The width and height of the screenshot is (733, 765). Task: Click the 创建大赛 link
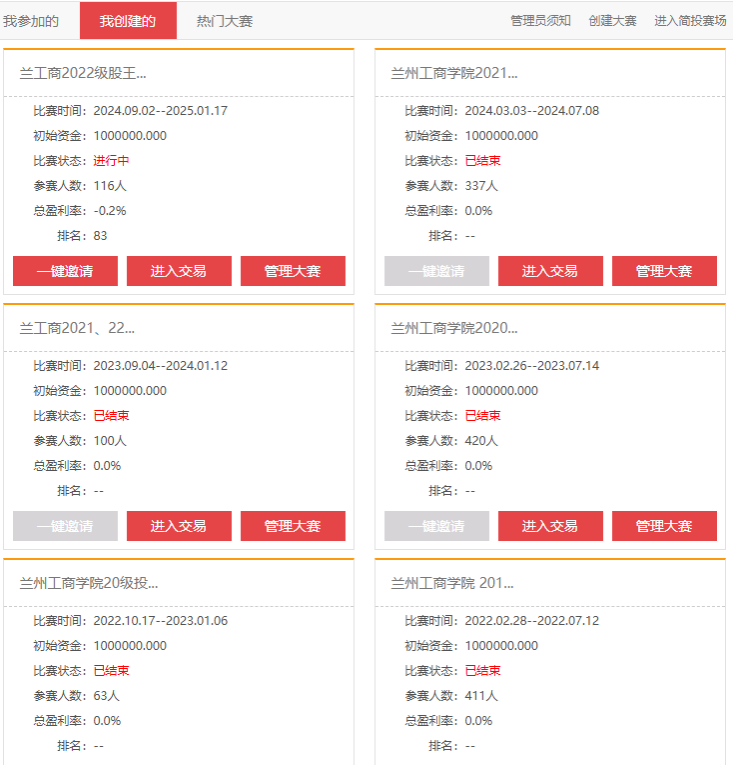612,21
